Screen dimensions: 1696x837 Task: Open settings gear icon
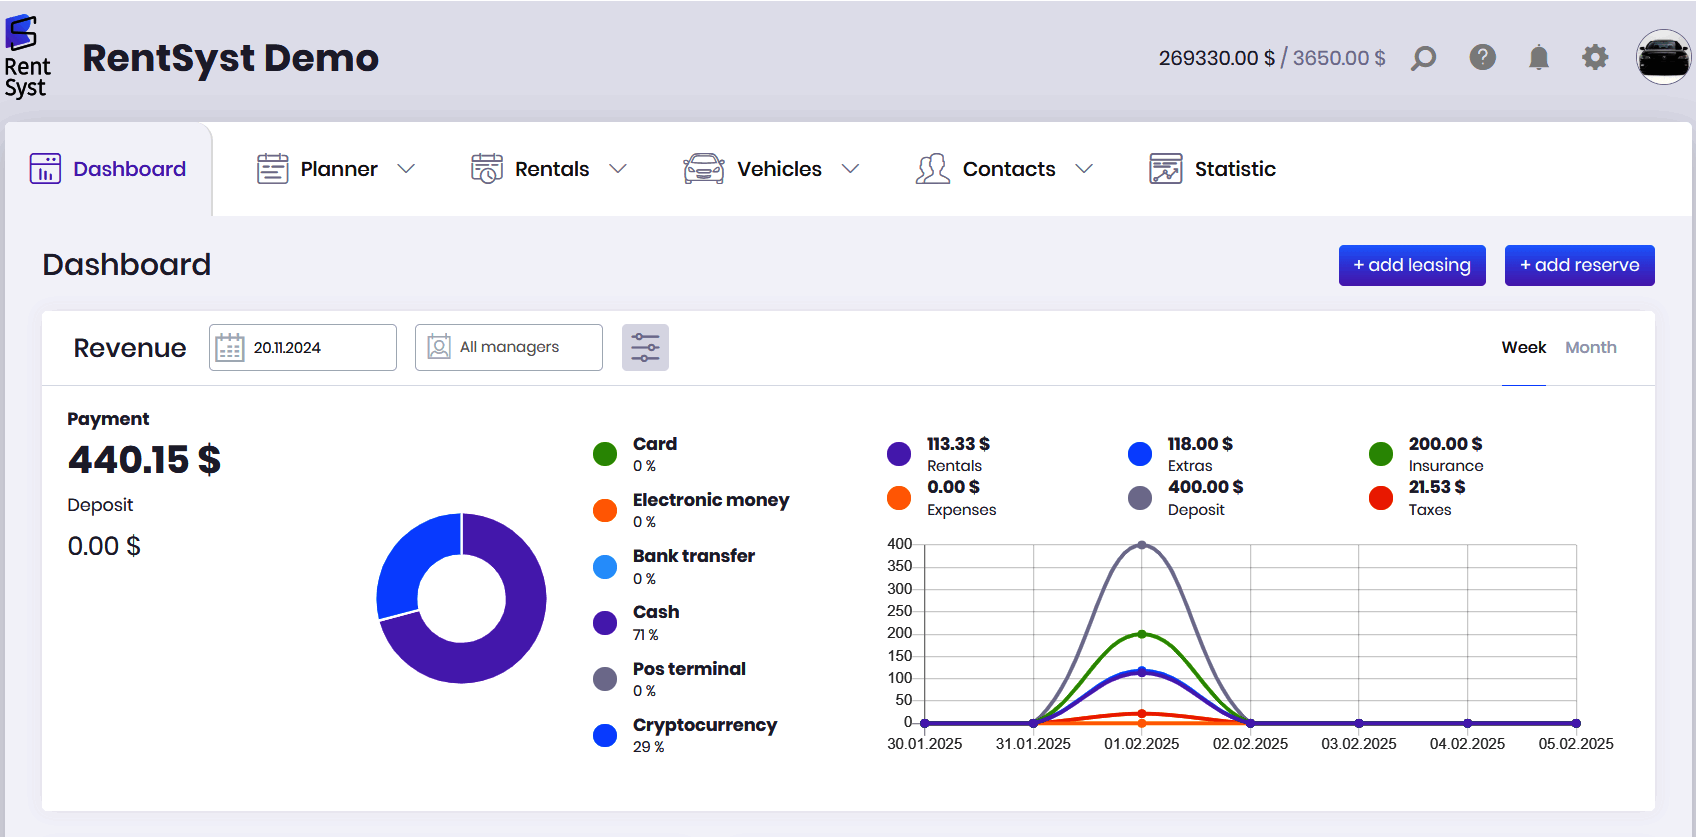pos(1595,58)
